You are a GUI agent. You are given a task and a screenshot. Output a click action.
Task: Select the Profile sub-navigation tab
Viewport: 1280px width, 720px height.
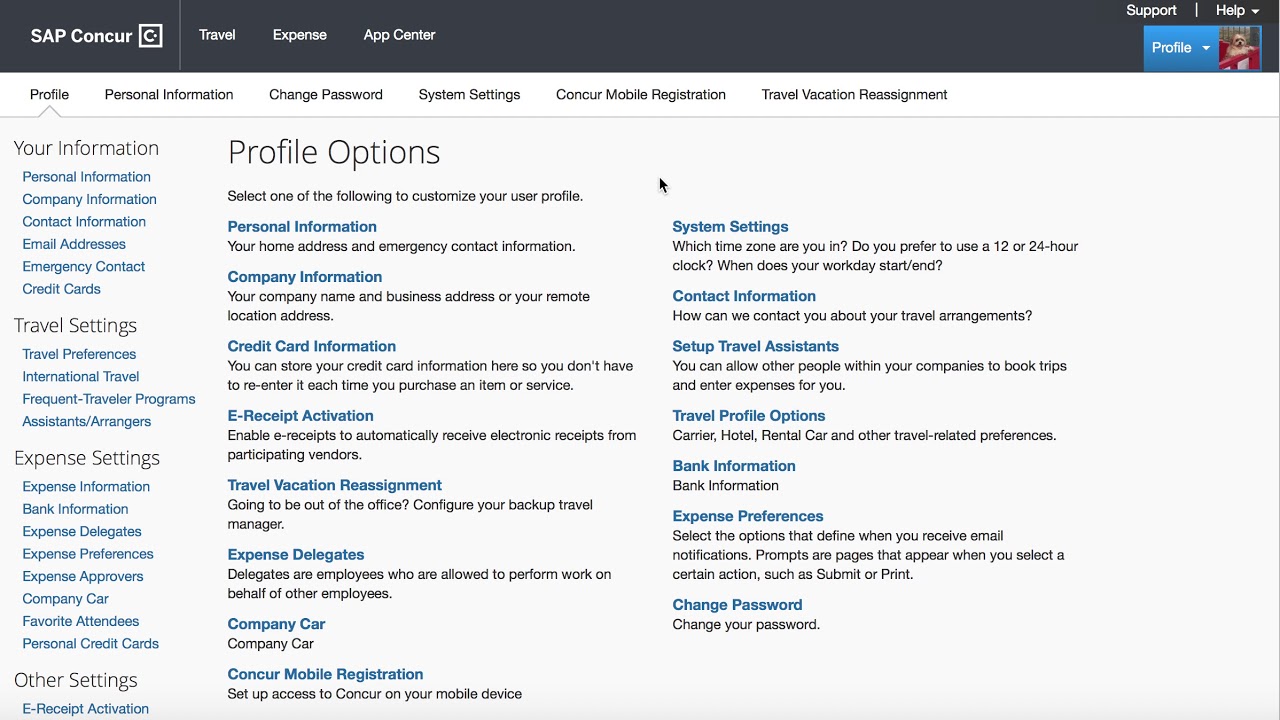(49, 95)
